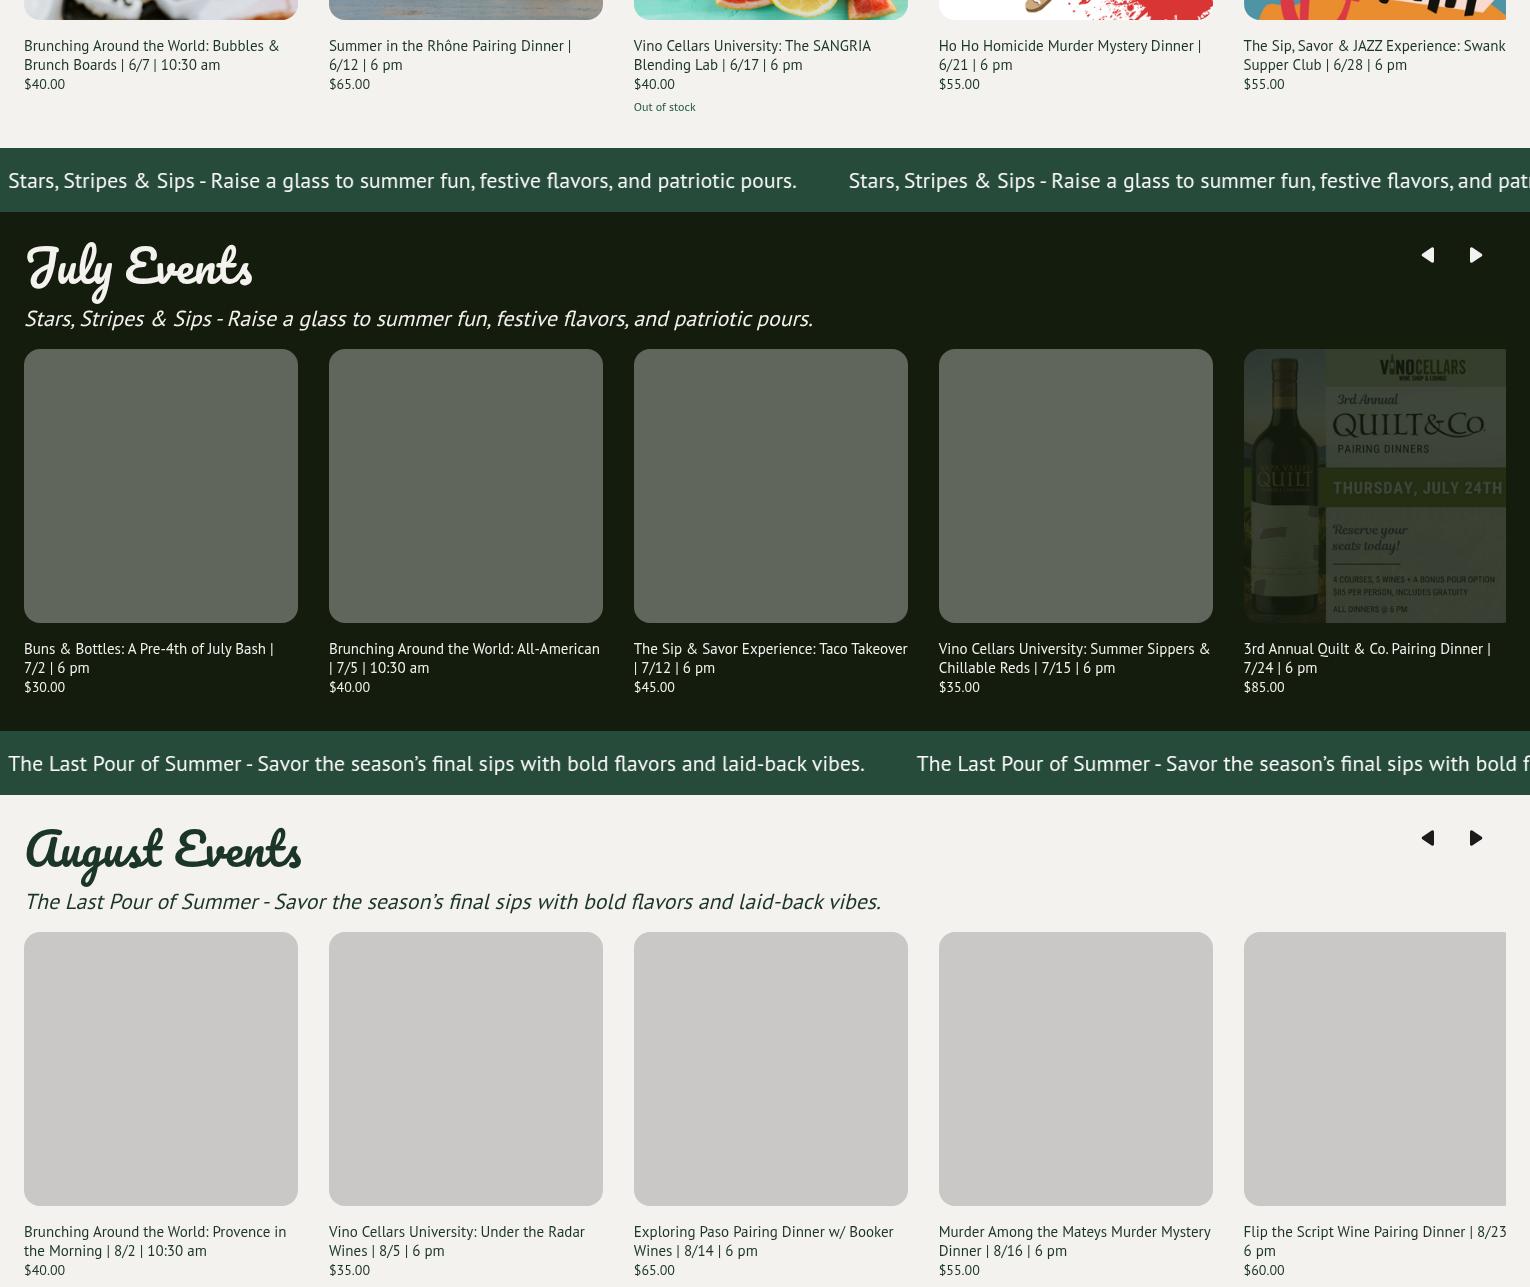Click the Quilt & Co Pairing Dinners poster image
1530x1287 pixels.
click(1375, 486)
